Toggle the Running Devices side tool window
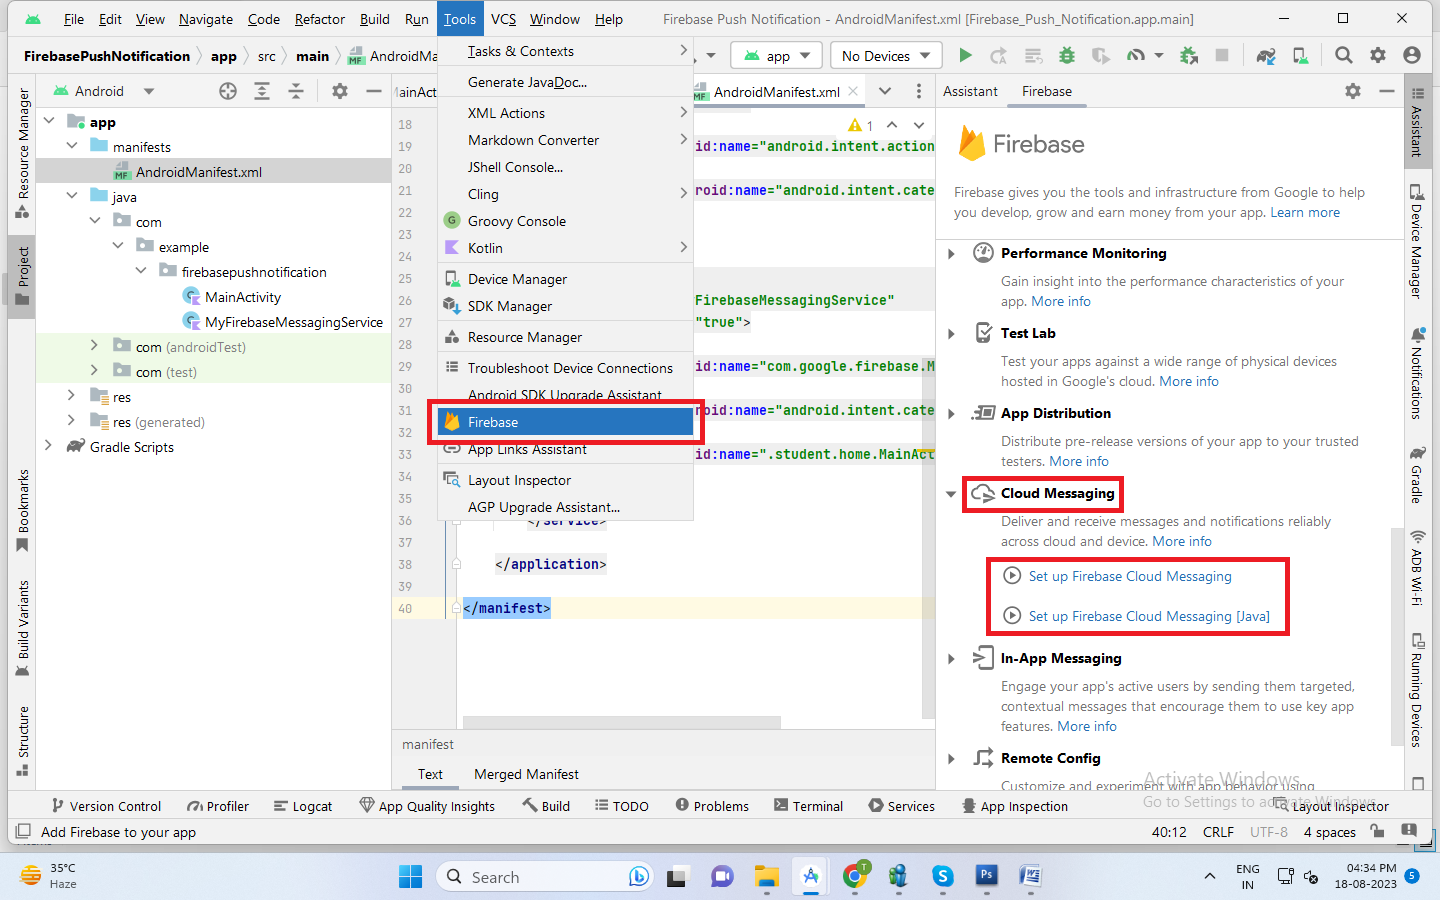The width and height of the screenshot is (1440, 900). point(1417,690)
